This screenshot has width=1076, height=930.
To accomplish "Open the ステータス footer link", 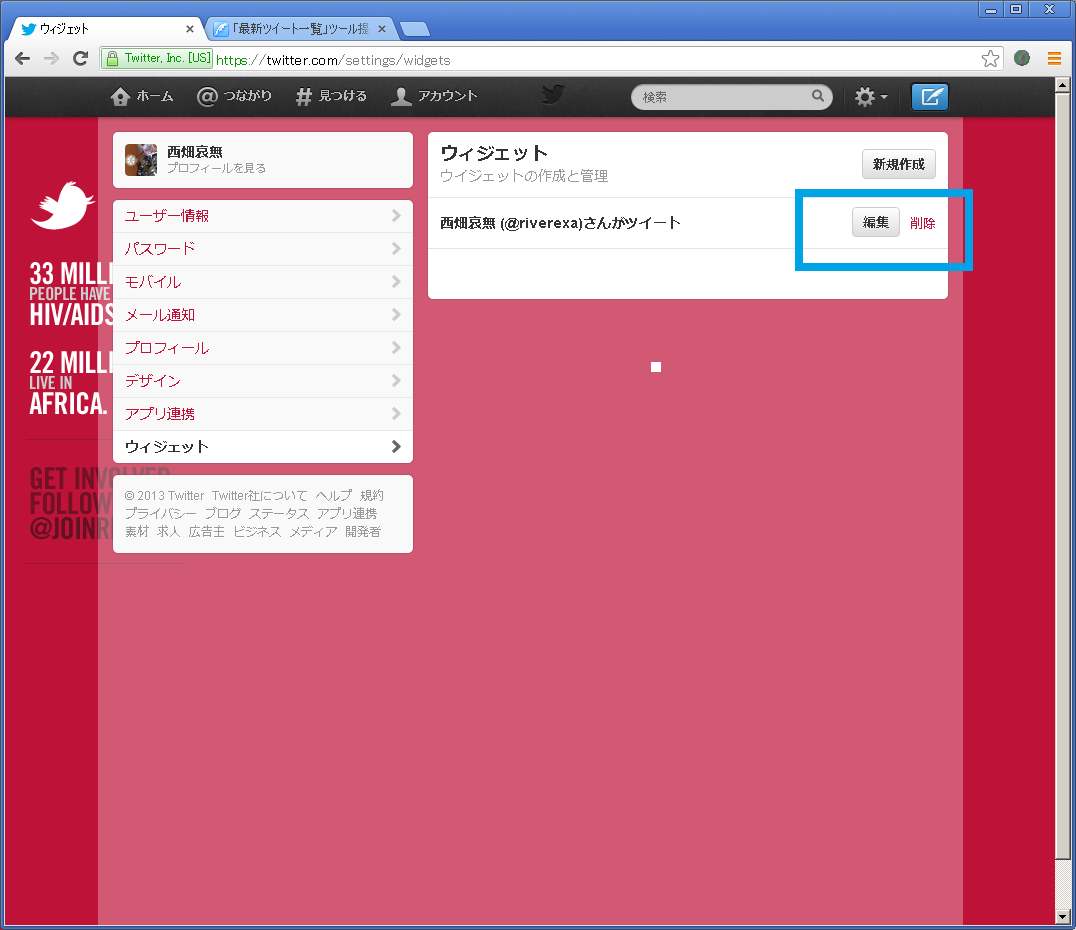I will coord(279,513).
